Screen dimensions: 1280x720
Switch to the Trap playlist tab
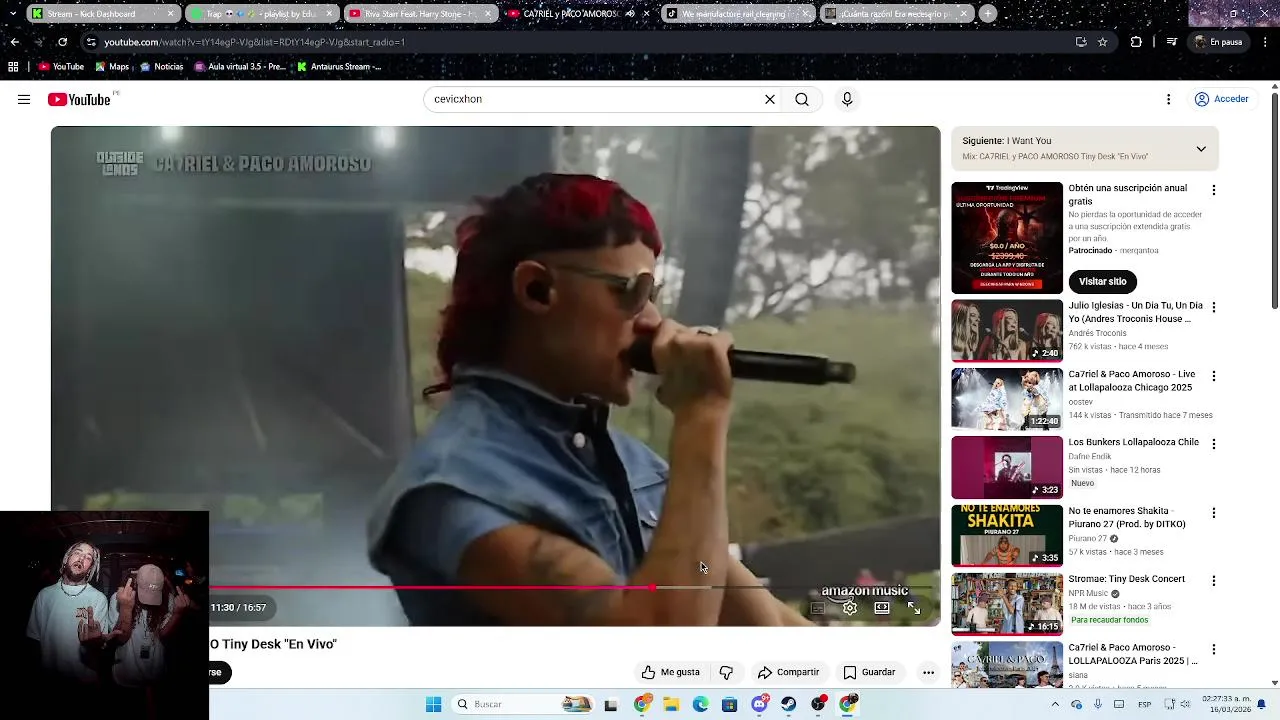(x=261, y=14)
